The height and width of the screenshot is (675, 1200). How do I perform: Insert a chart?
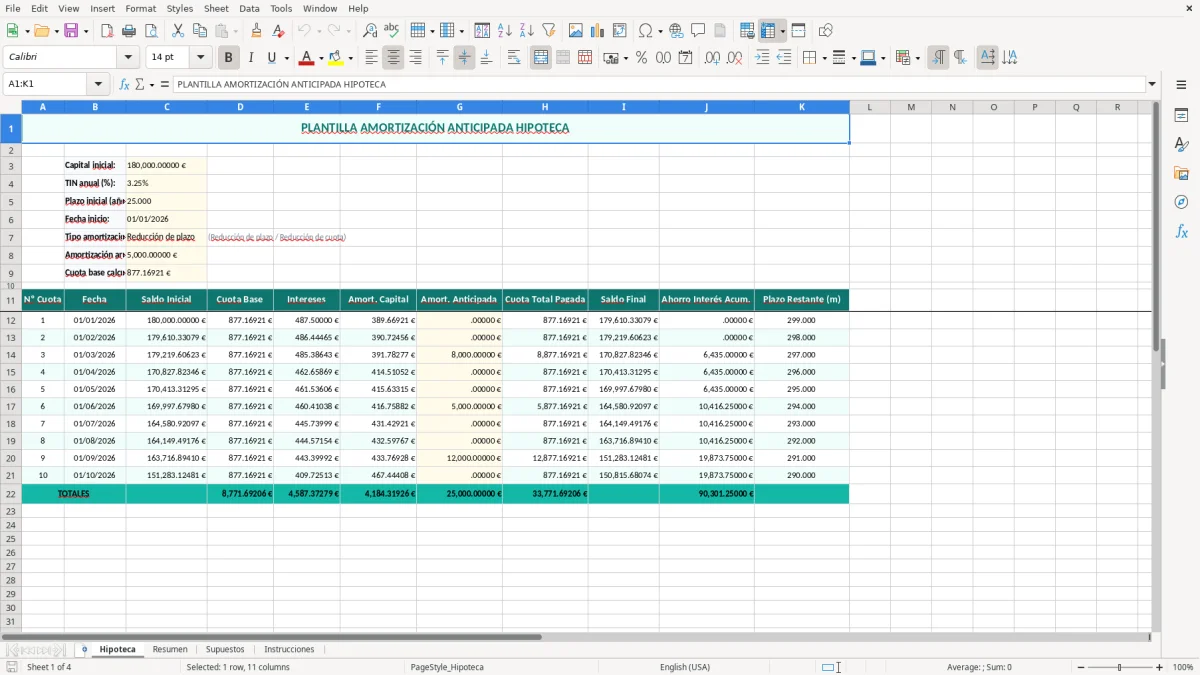pos(598,31)
